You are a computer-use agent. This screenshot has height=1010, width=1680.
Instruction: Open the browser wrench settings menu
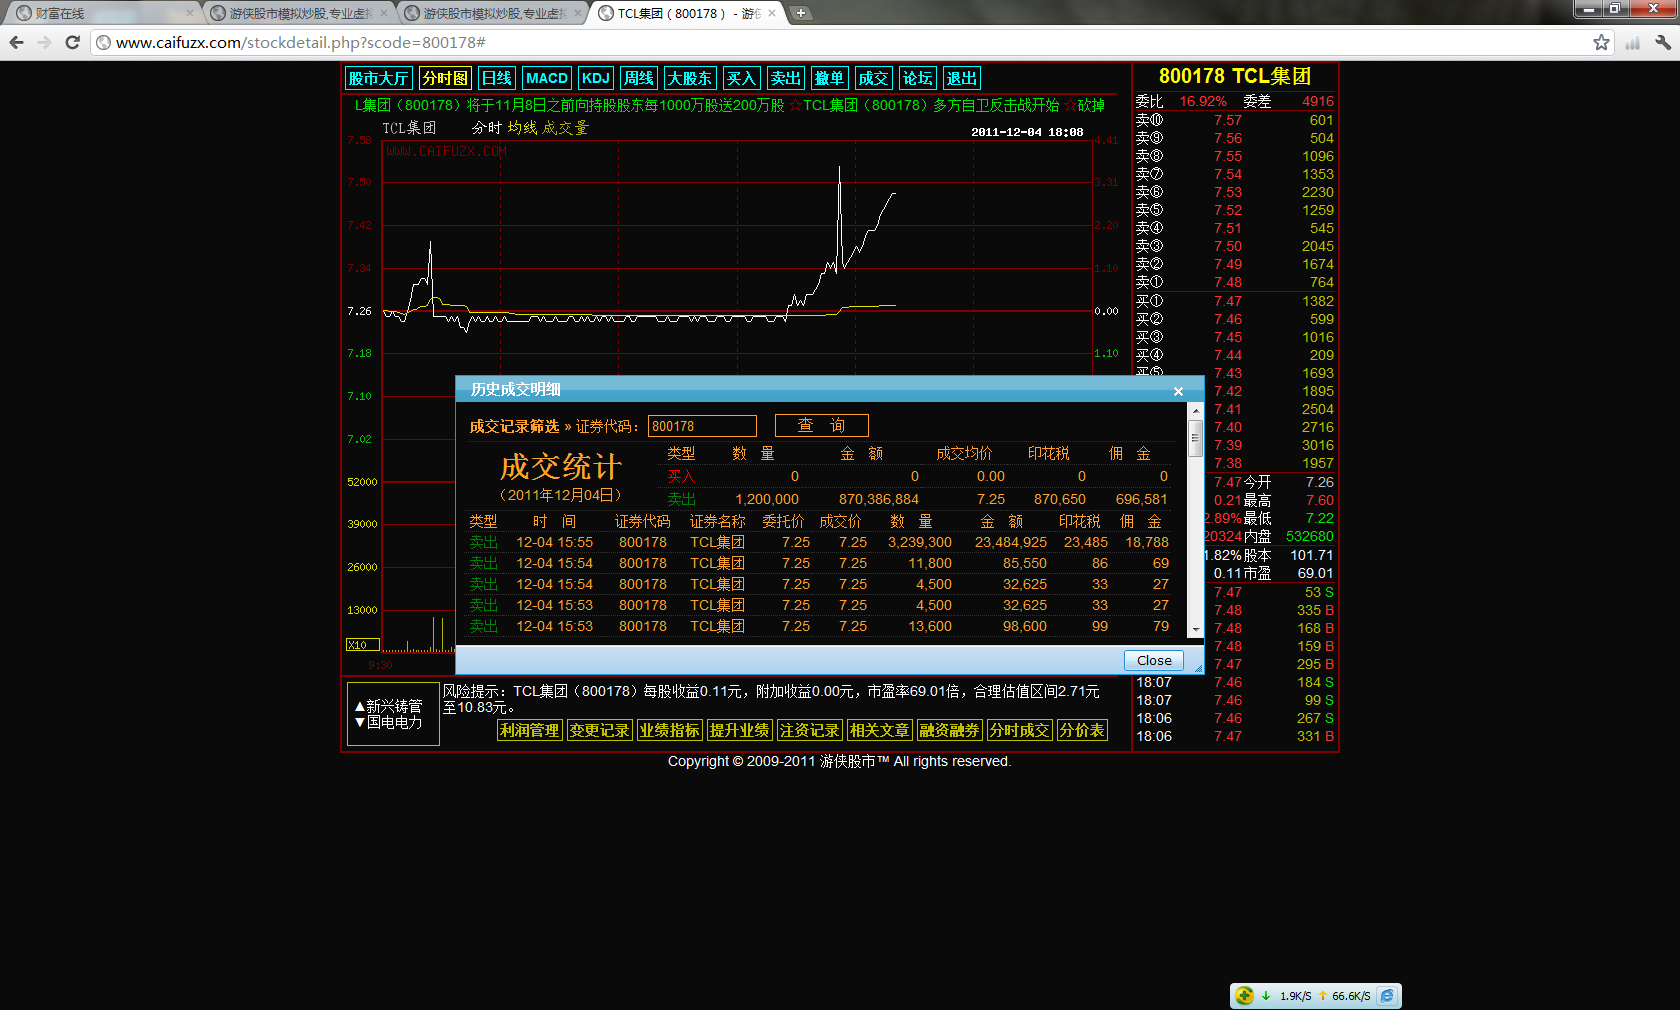pos(1662,42)
